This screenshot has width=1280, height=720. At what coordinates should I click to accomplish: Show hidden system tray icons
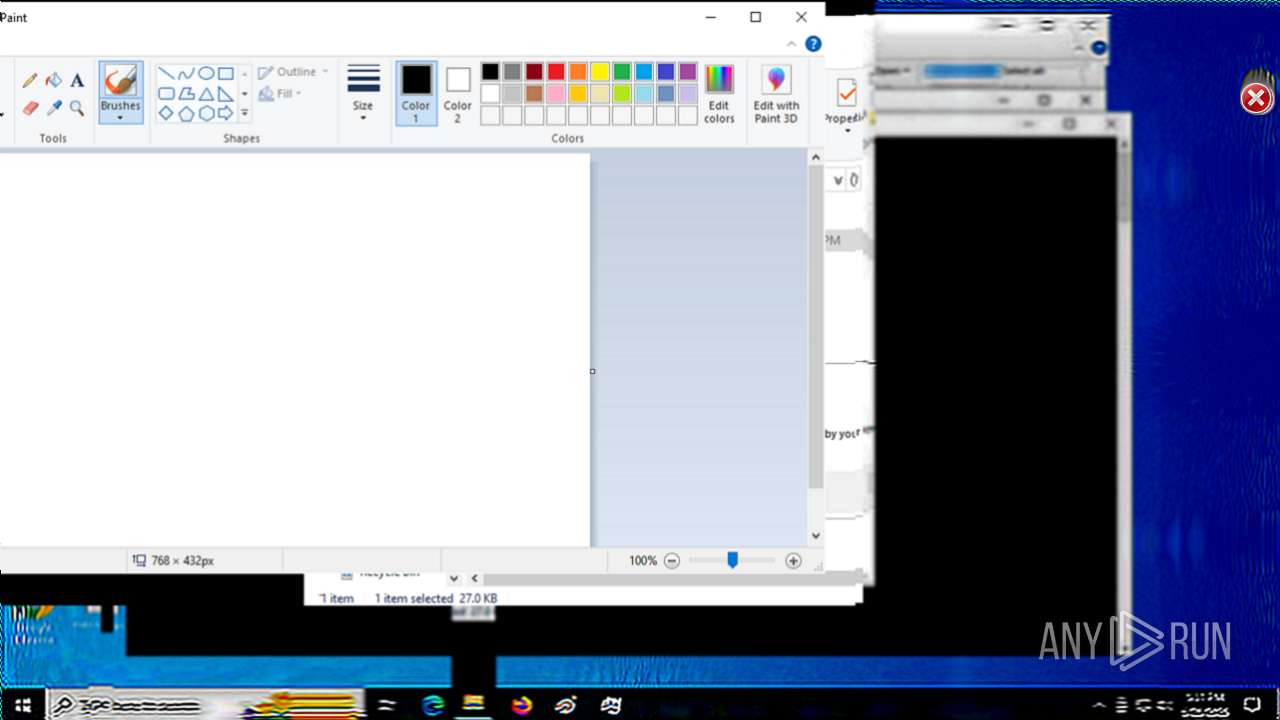tap(1099, 705)
